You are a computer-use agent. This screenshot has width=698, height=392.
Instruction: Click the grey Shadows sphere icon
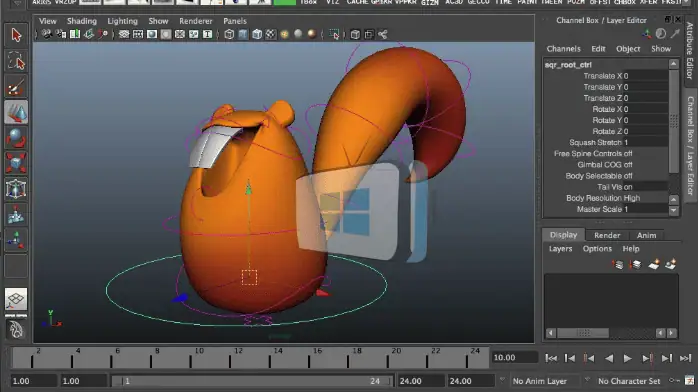(298, 34)
